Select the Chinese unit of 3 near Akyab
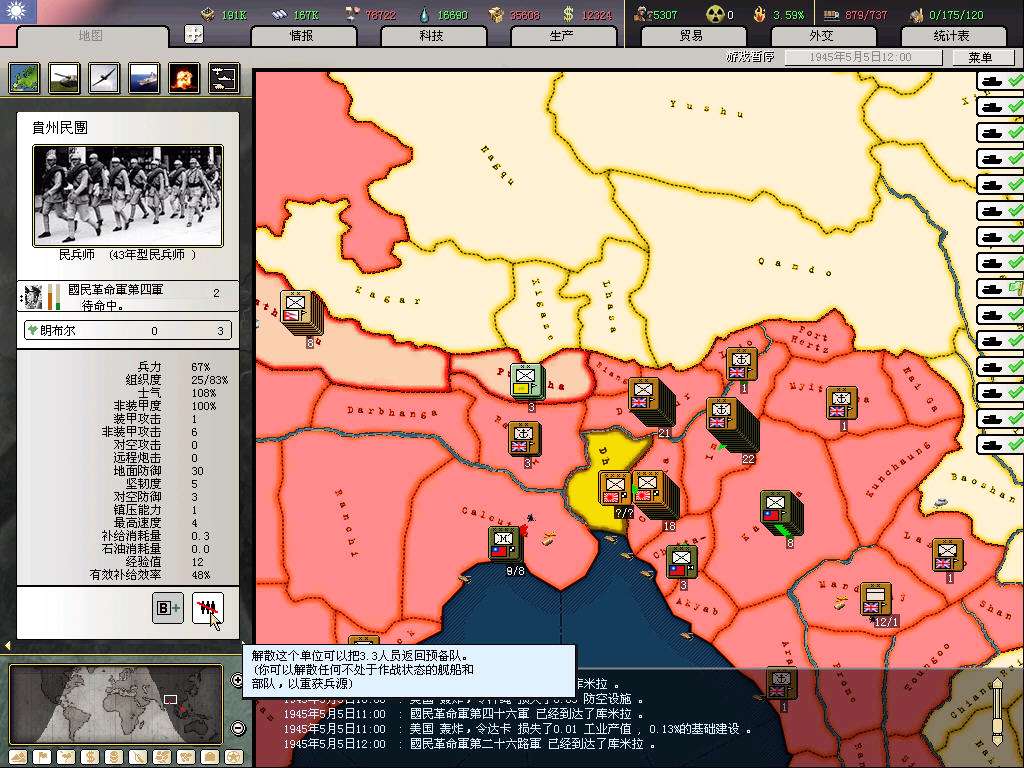Viewport: 1024px width, 768px height. point(681,562)
